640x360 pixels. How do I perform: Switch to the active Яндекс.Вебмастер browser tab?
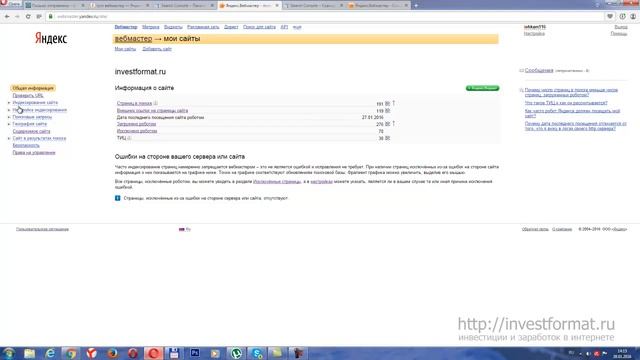pyautogui.click(x=249, y=5)
